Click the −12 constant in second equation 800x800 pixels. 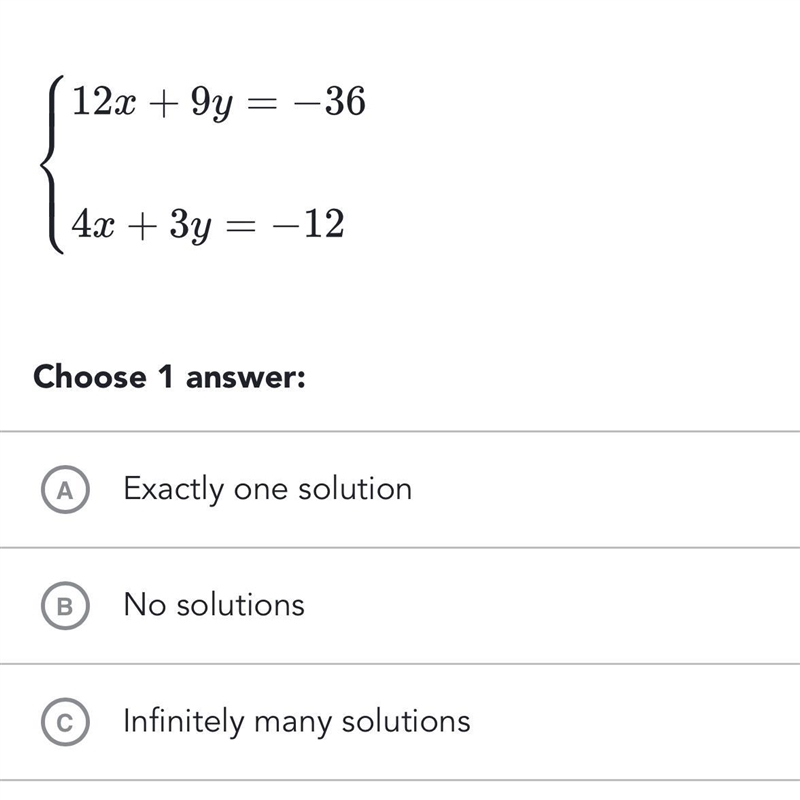(308, 223)
